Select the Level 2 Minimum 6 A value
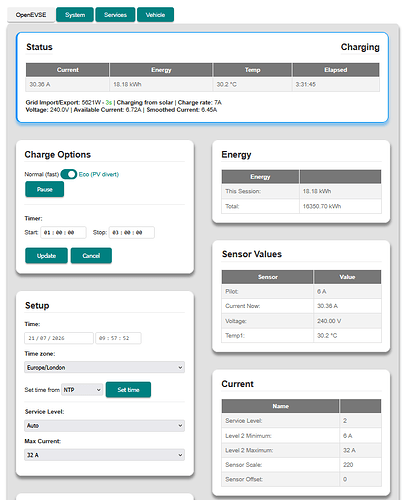The height and width of the screenshot is (500, 411). click(x=348, y=436)
